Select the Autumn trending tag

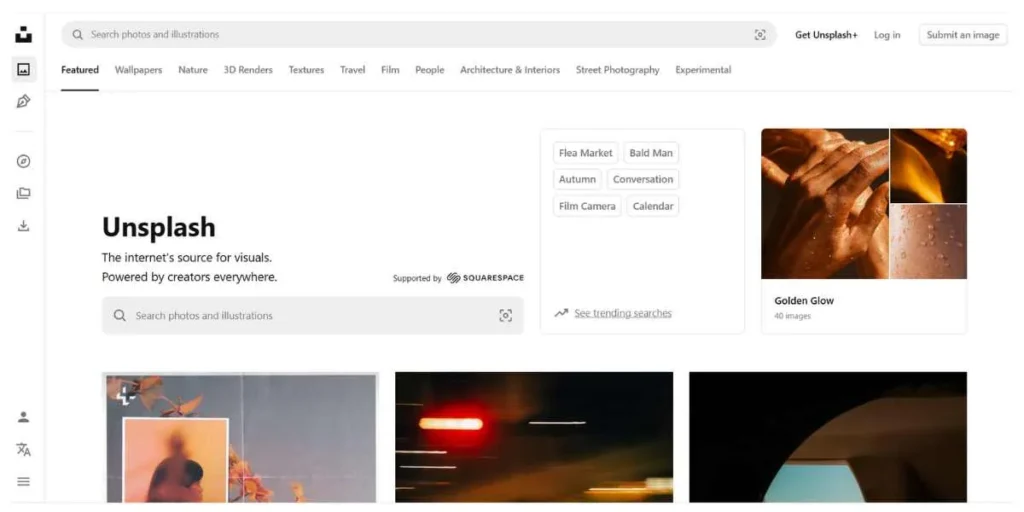pos(577,179)
